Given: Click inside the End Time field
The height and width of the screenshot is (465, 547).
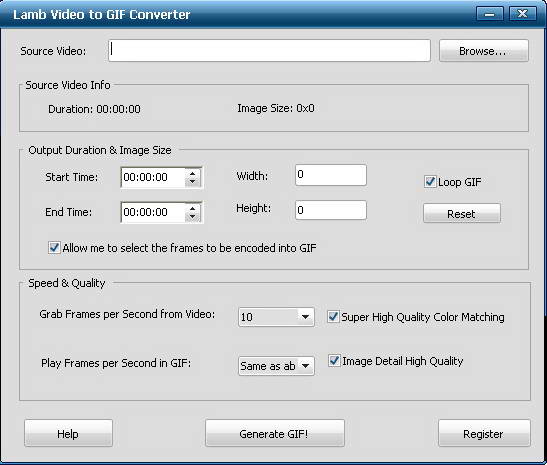Looking at the screenshot, I should click(x=153, y=212).
